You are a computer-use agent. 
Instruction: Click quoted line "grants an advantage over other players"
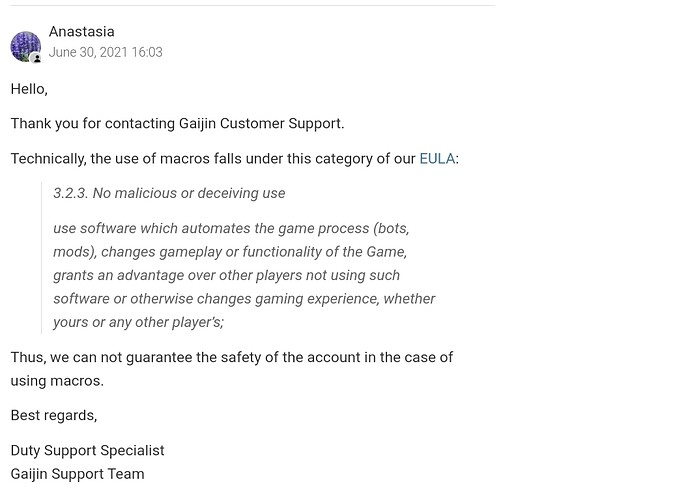coord(226,275)
